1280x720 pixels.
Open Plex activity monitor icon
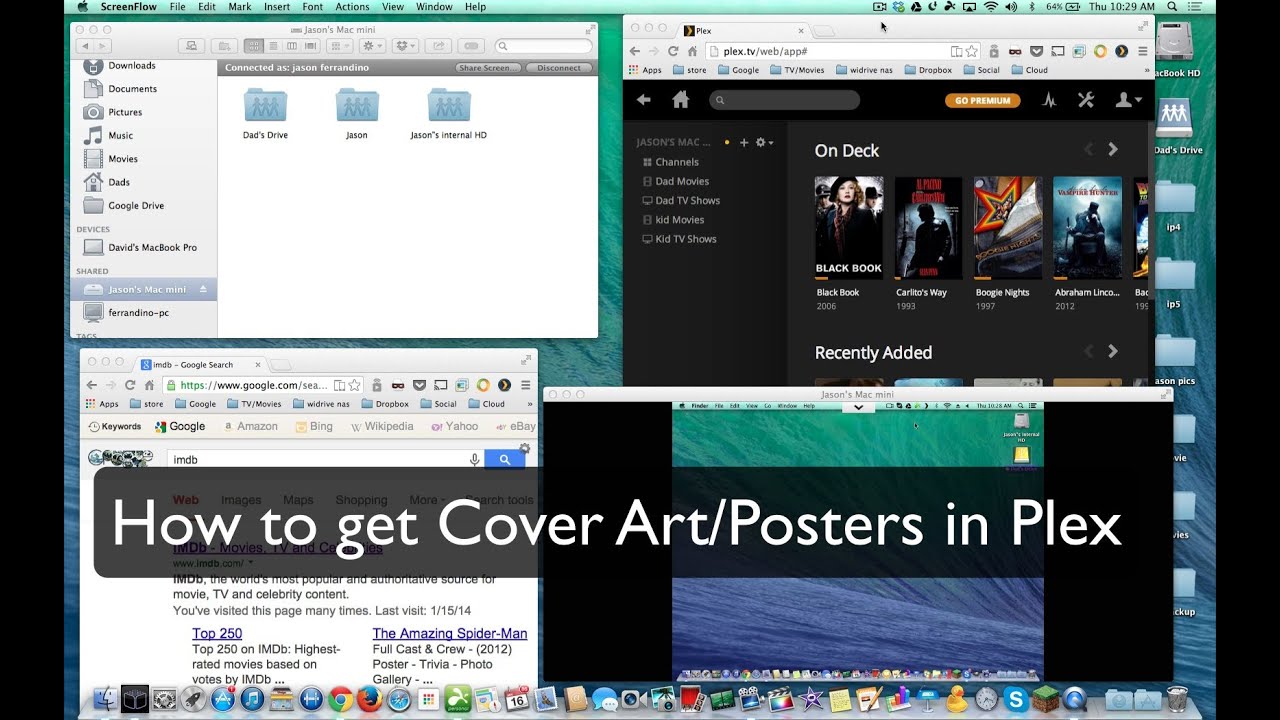coord(1049,100)
